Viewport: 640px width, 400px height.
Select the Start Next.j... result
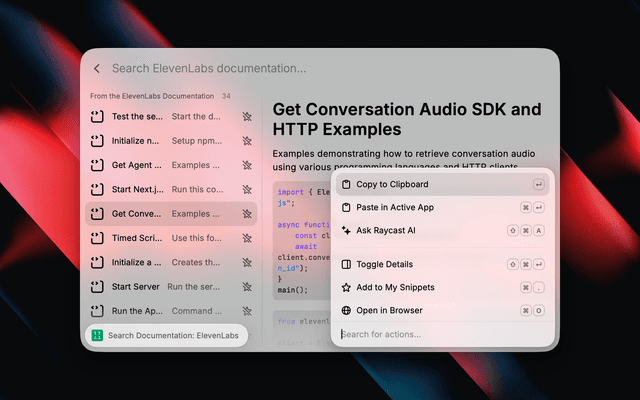click(171, 189)
